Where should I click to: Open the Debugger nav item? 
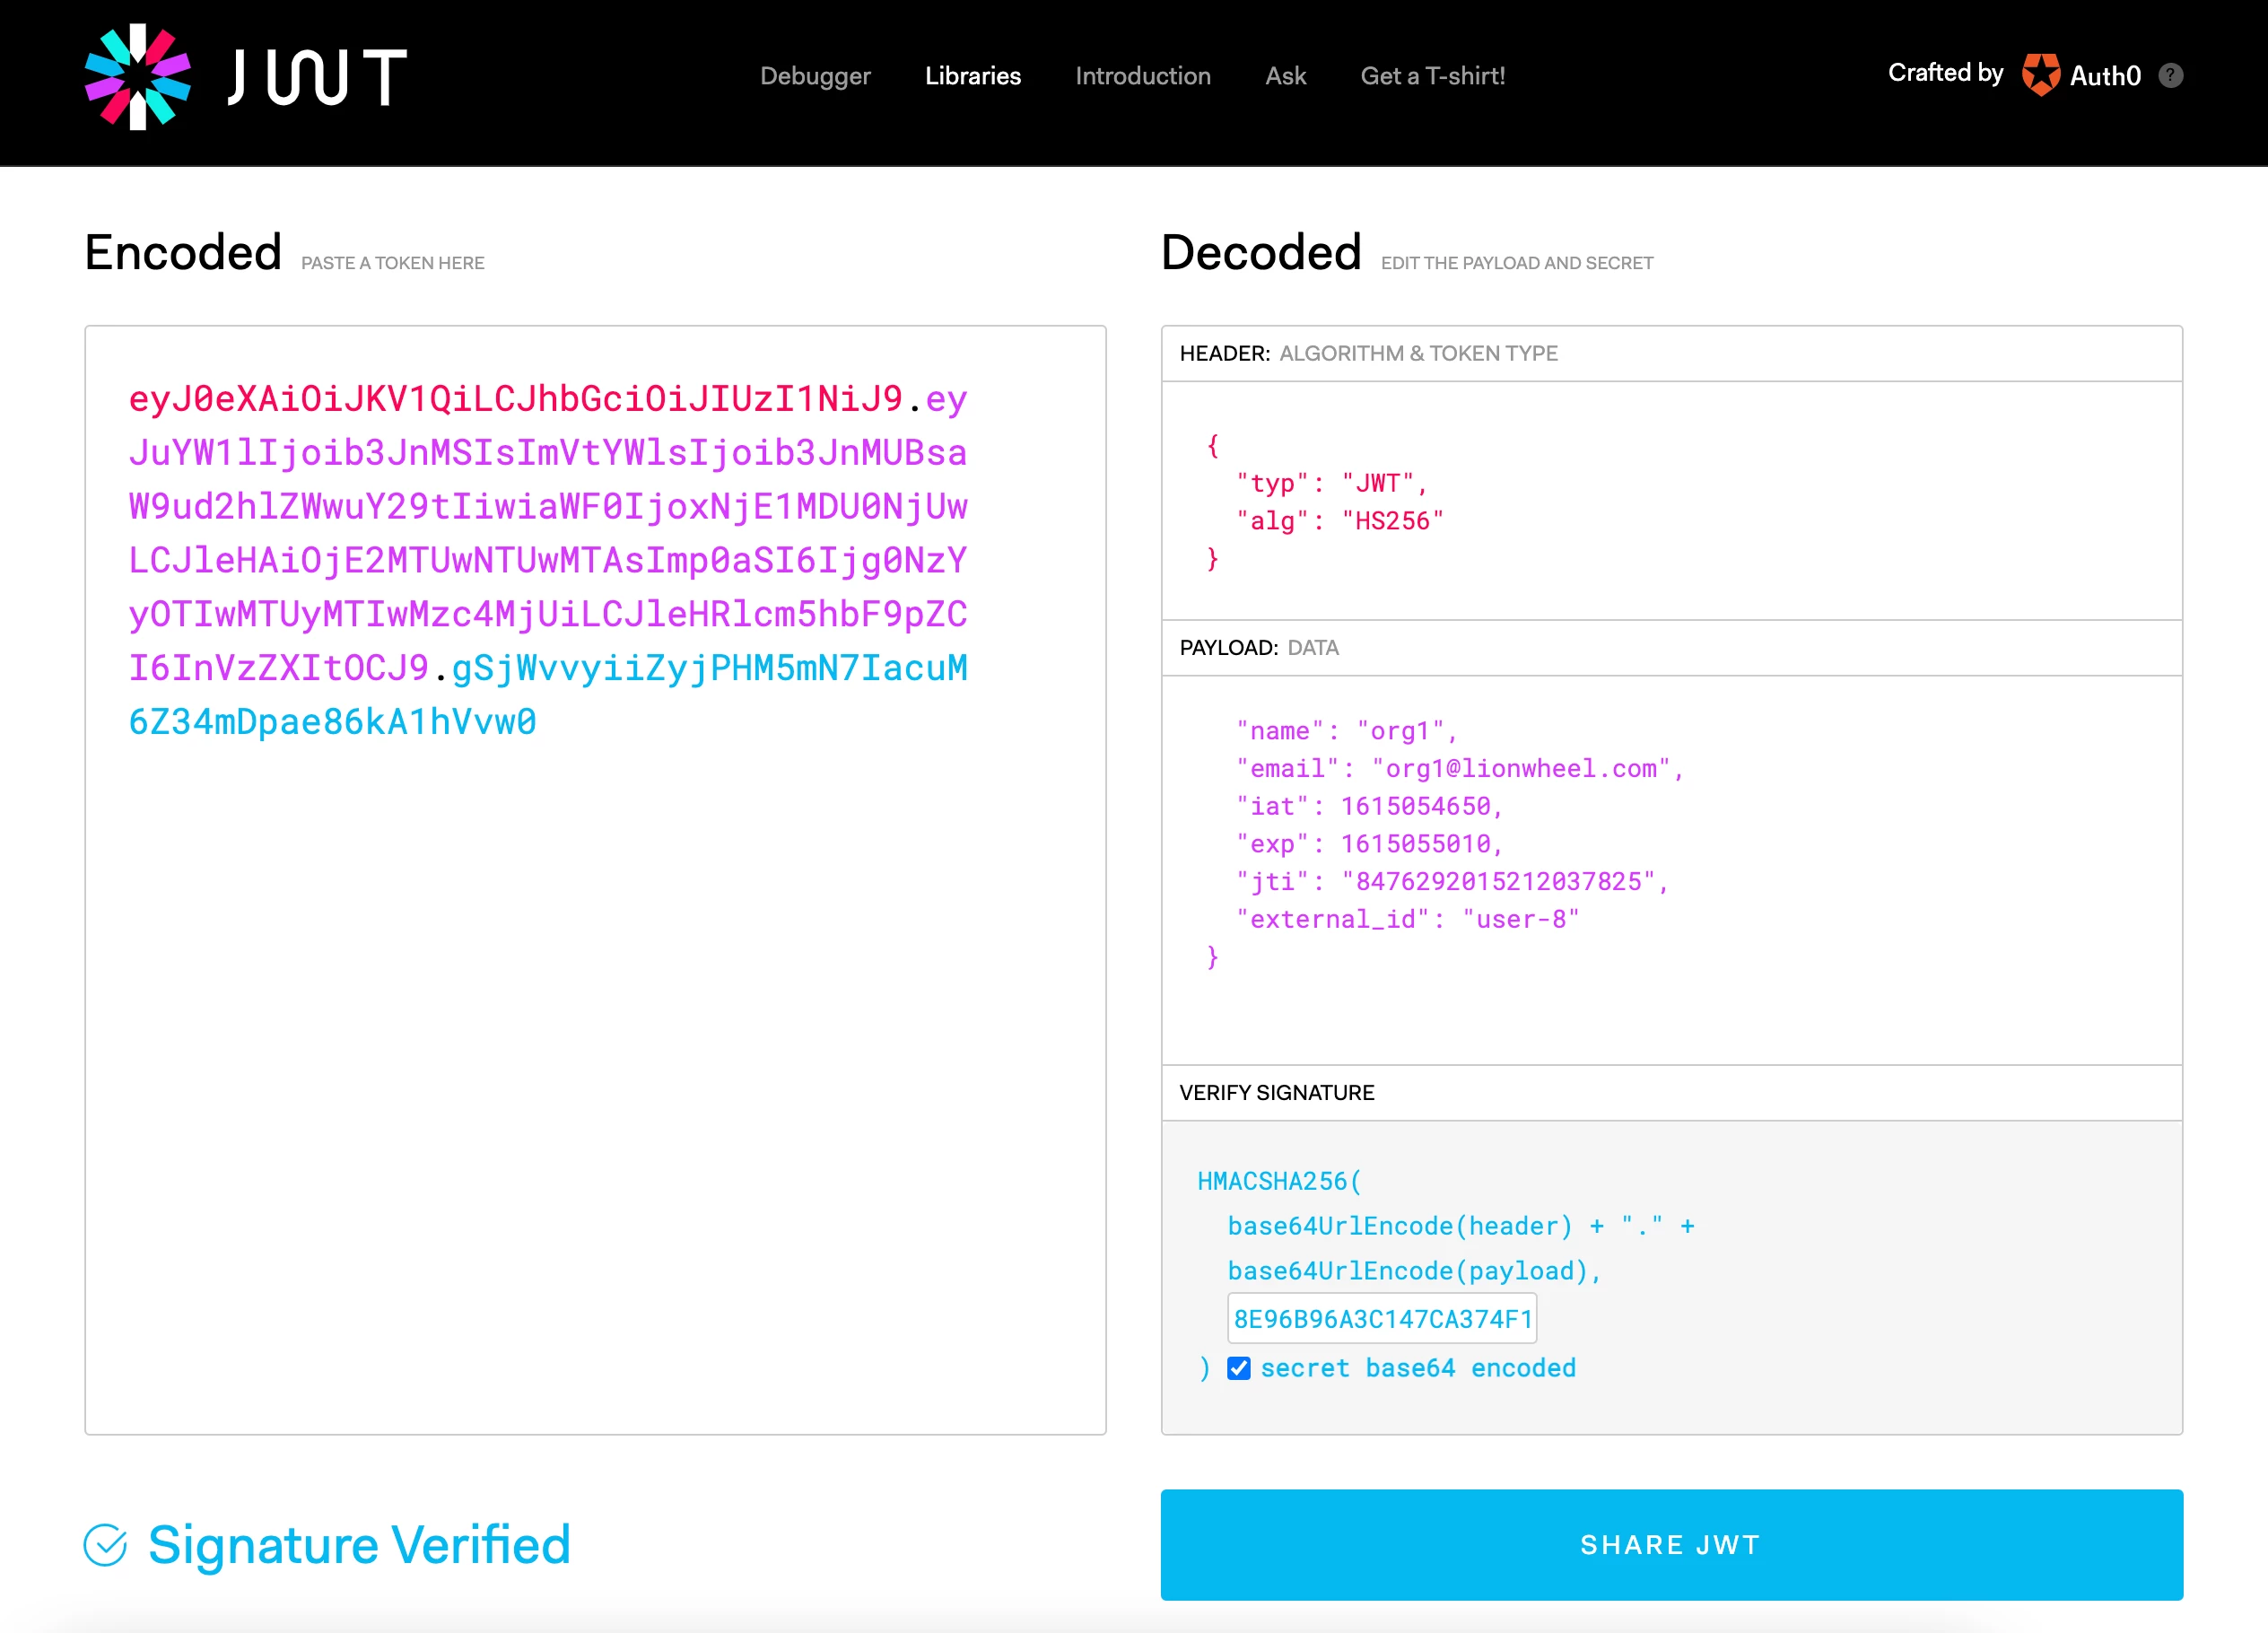(815, 76)
